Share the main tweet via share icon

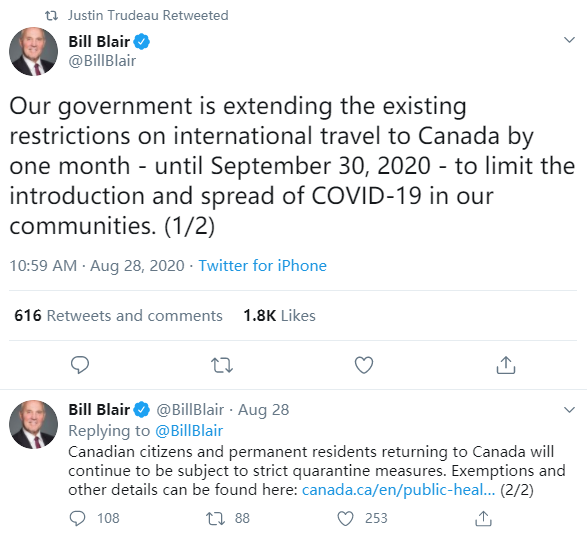pos(506,365)
